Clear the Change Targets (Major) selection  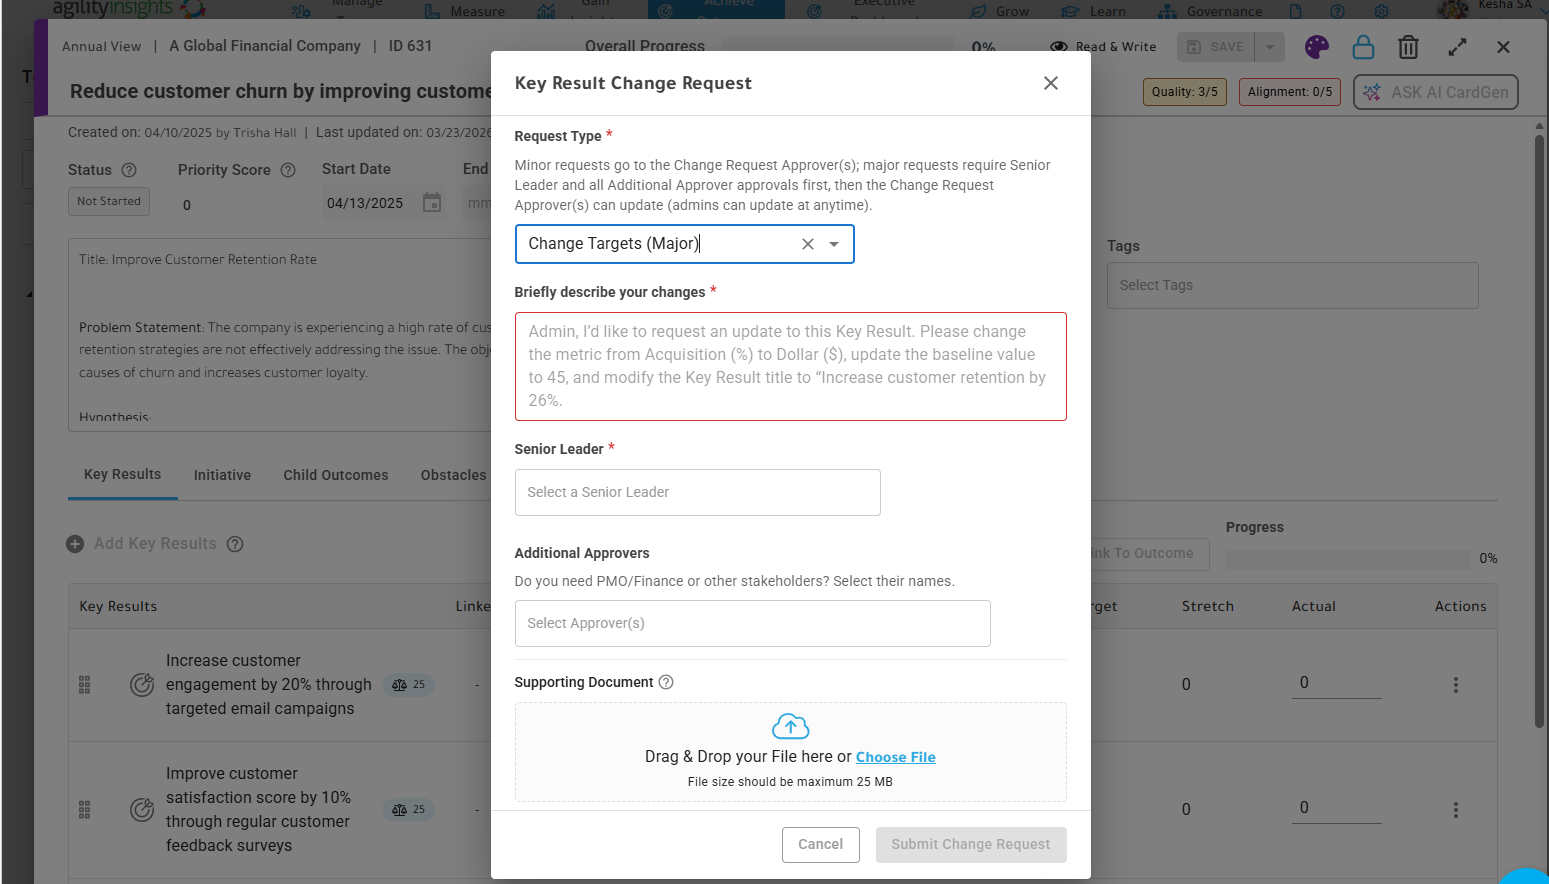tap(808, 244)
